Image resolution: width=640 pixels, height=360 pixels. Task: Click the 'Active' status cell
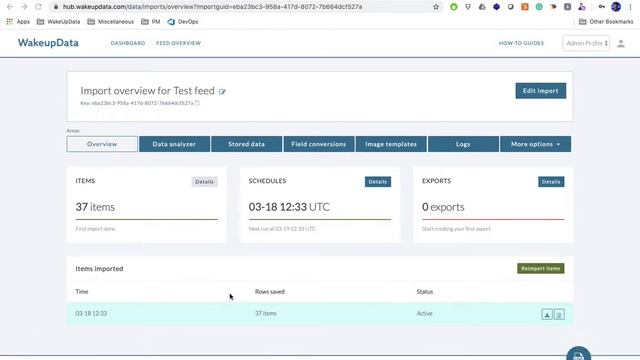[x=424, y=313]
